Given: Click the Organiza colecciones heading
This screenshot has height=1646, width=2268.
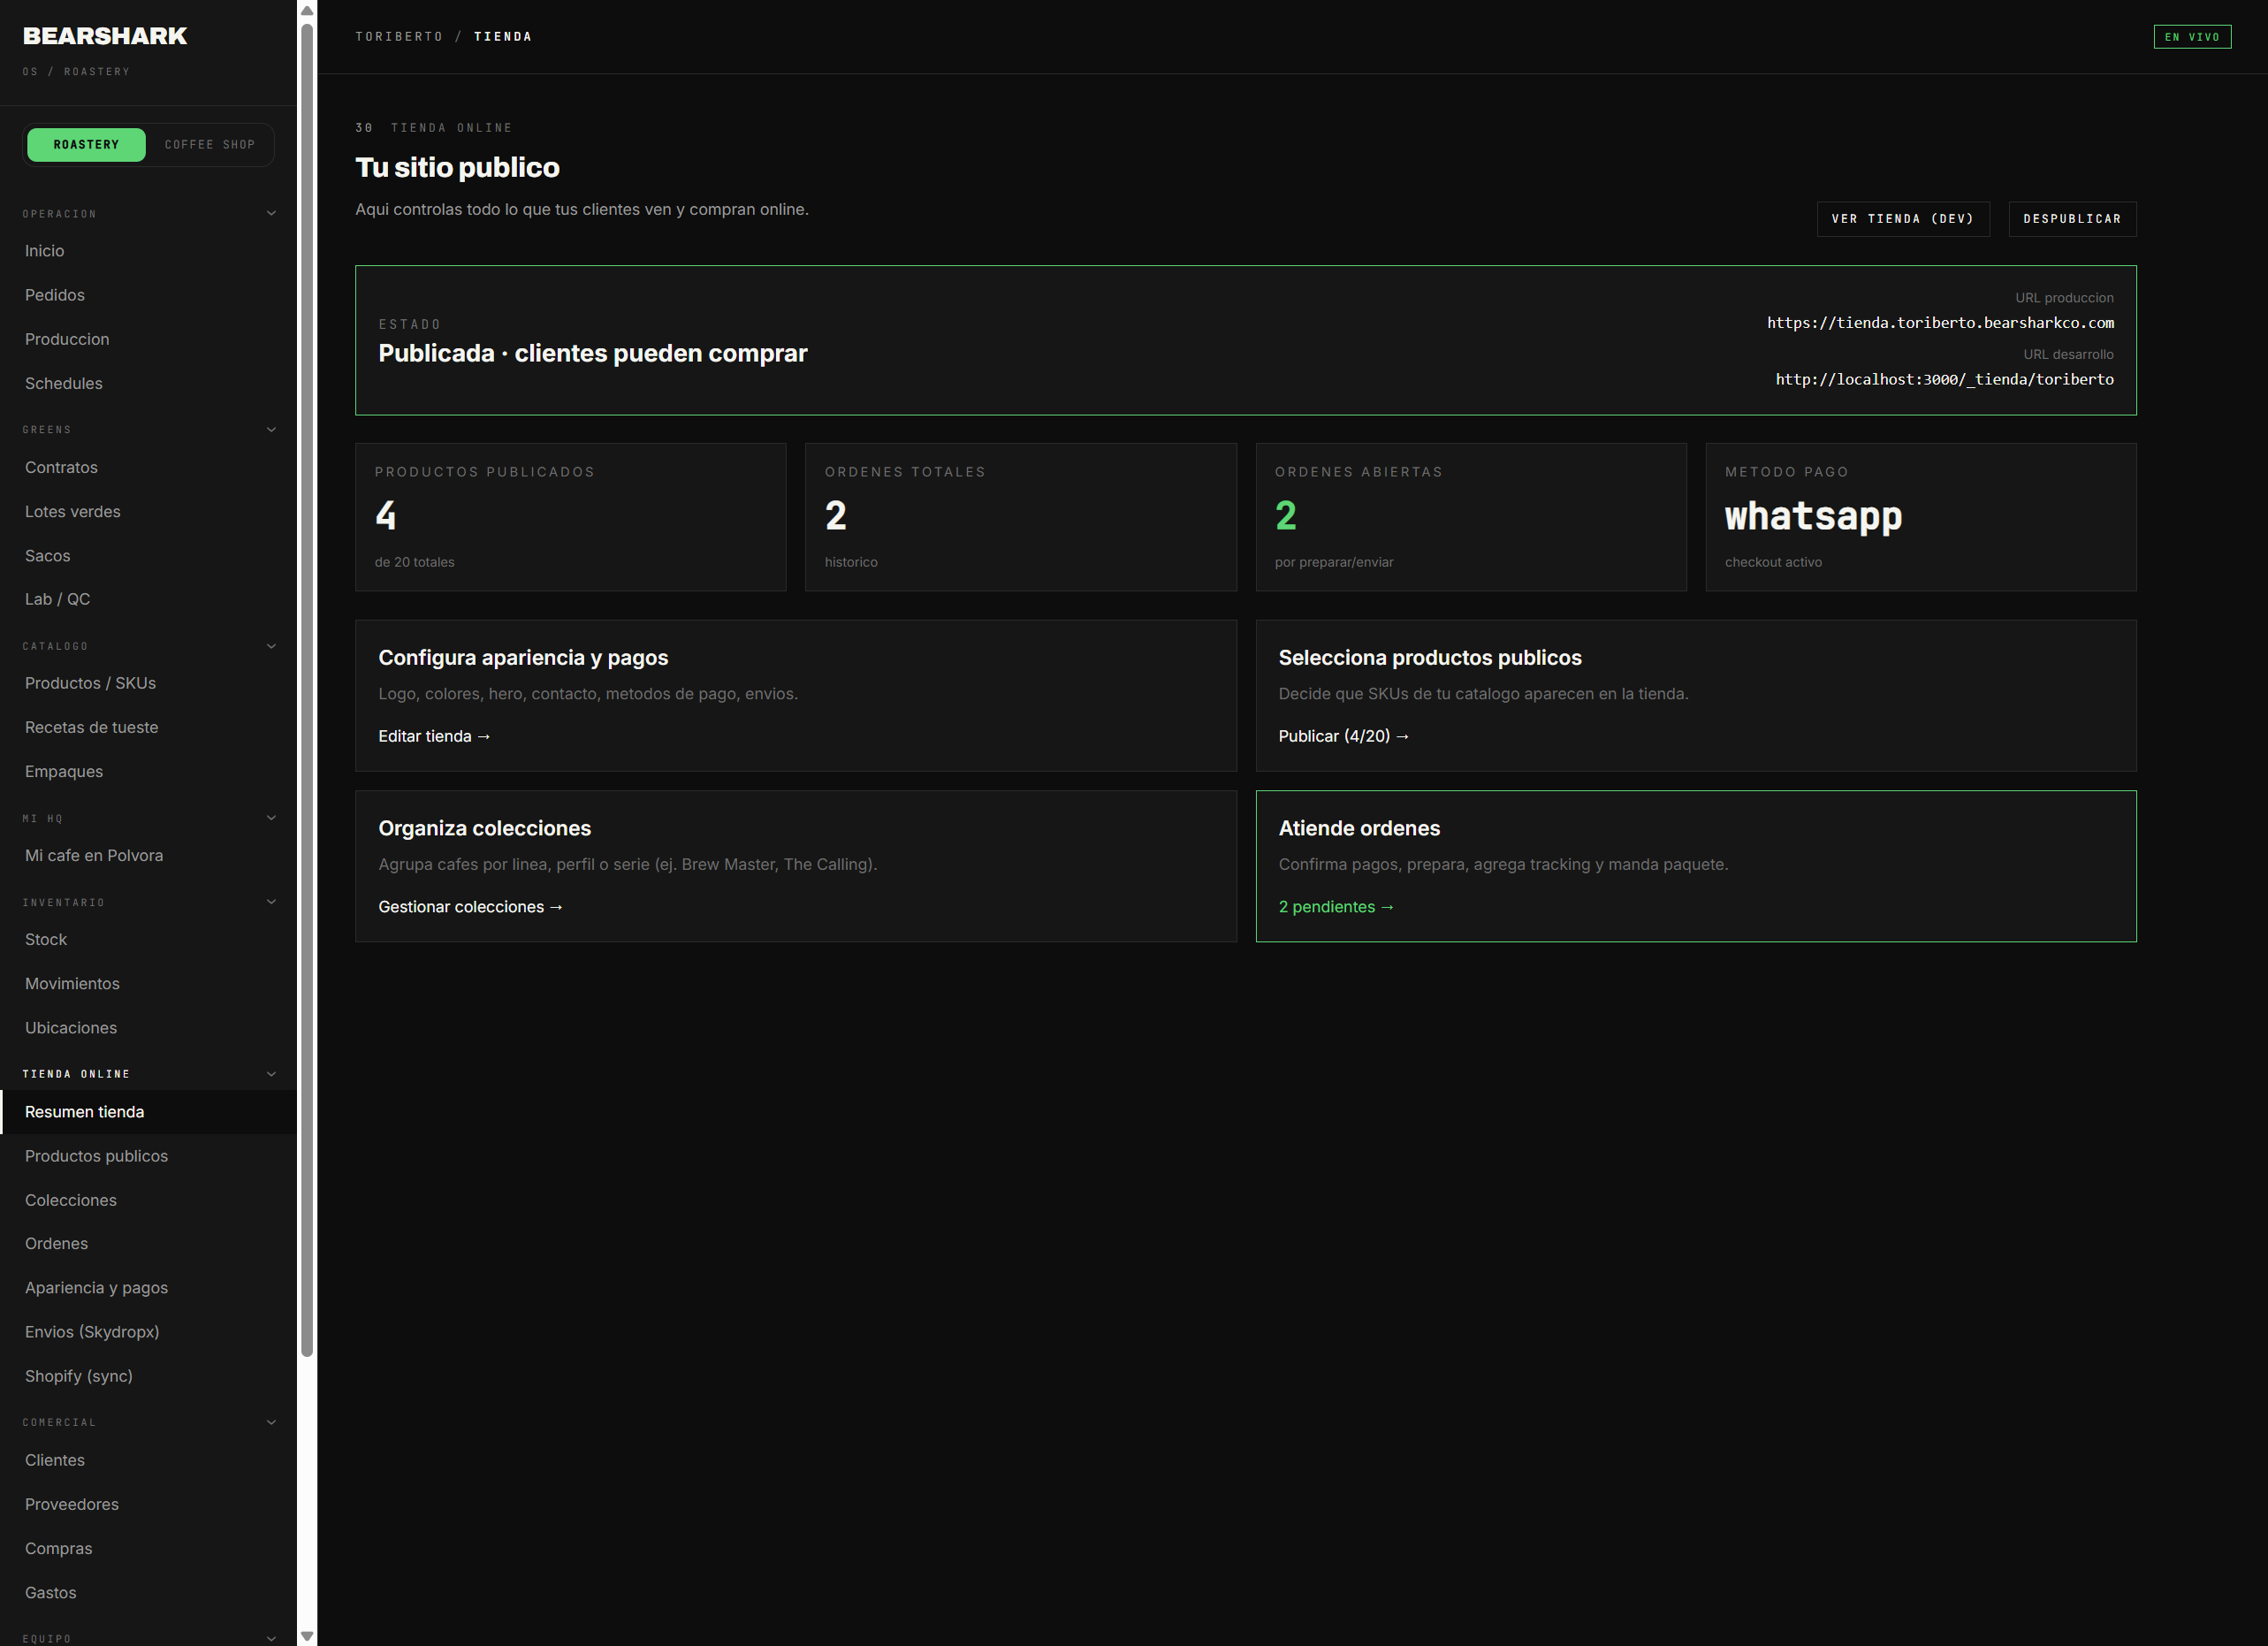Looking at the screenshot, I should [x=484, y=828].
